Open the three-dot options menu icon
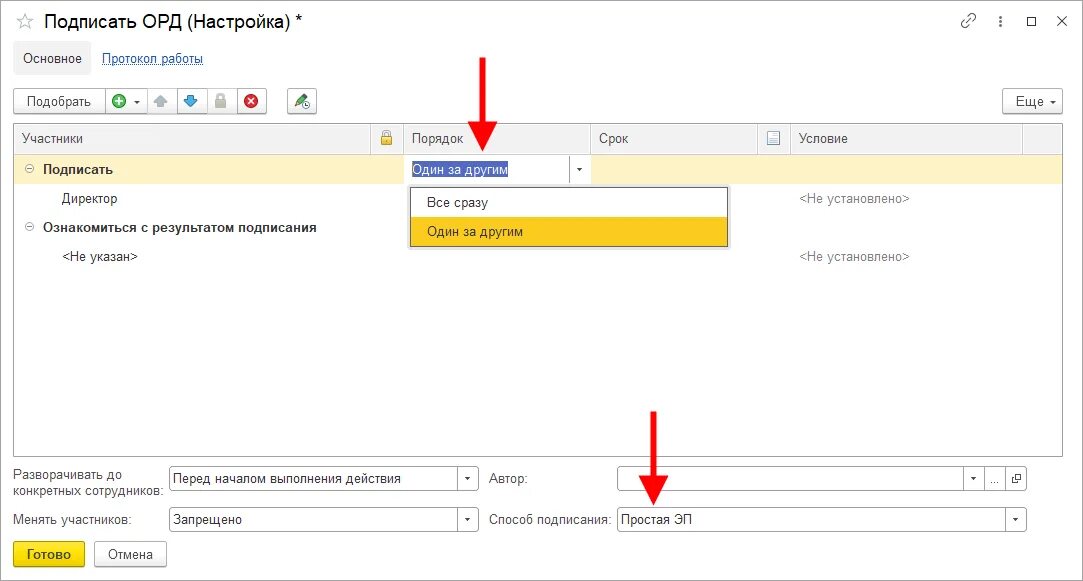The image size is (1083, 581). point(1000,21)
